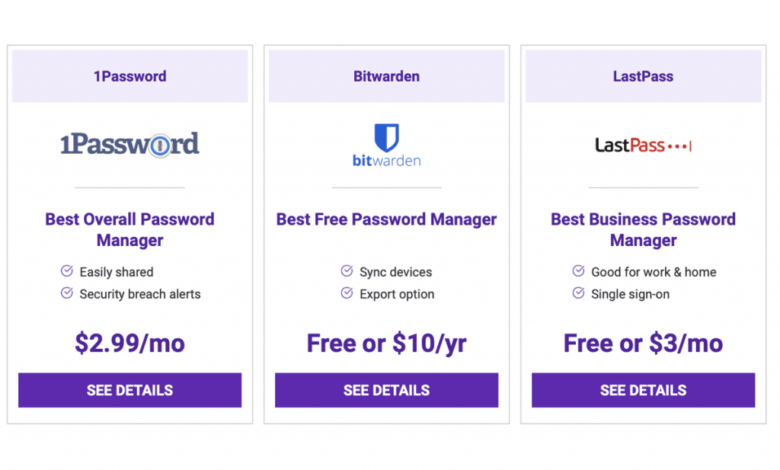Click checkmark icon beside Single sign-on
Image resolution: width=780 pixels, height=470 pixels.
pos(578,293)
